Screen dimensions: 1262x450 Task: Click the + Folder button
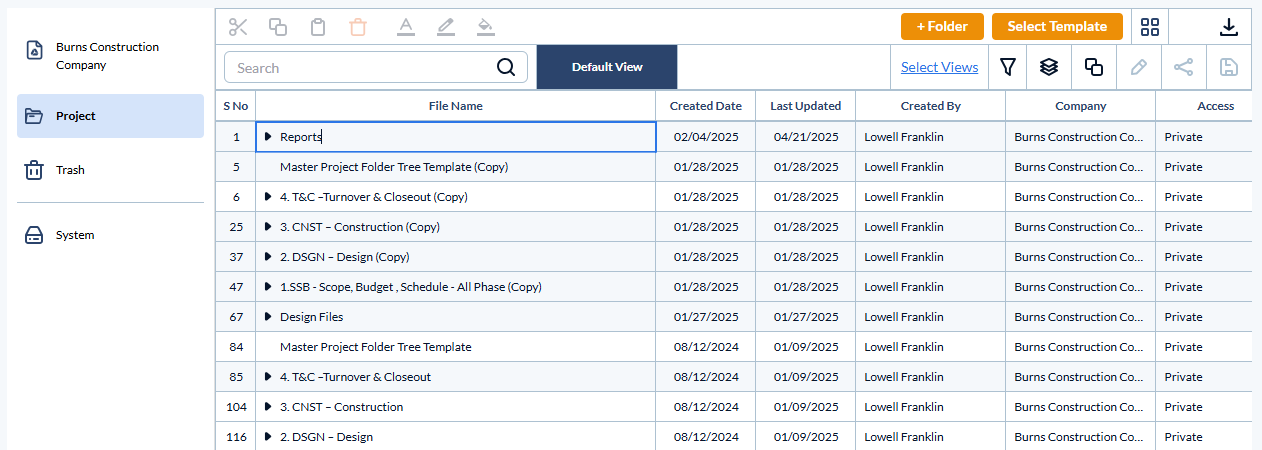(x=942, y=27)
